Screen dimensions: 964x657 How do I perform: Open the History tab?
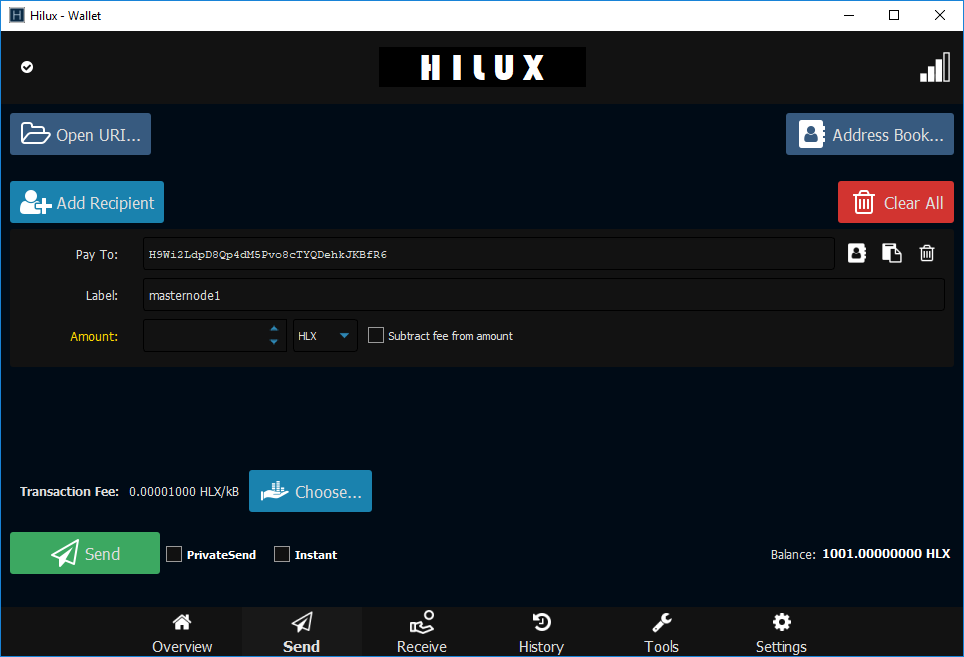click(x=541, y=632)
